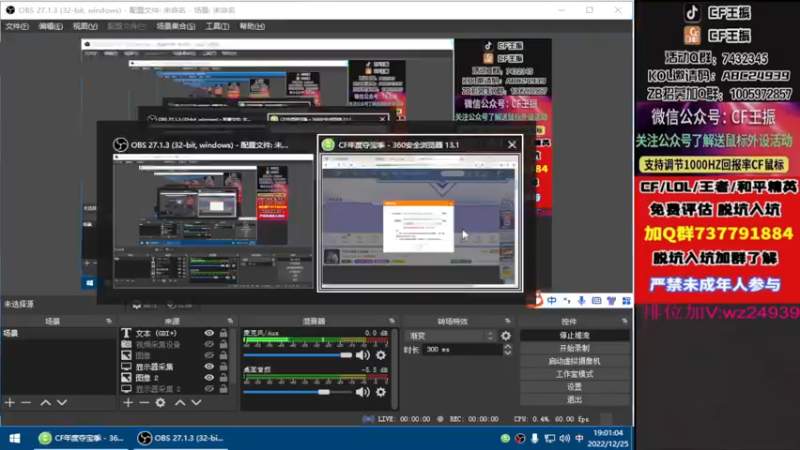Adjust the desktop audio volume slider
This screenshot has width=800, height=450.
coord(297,392)
